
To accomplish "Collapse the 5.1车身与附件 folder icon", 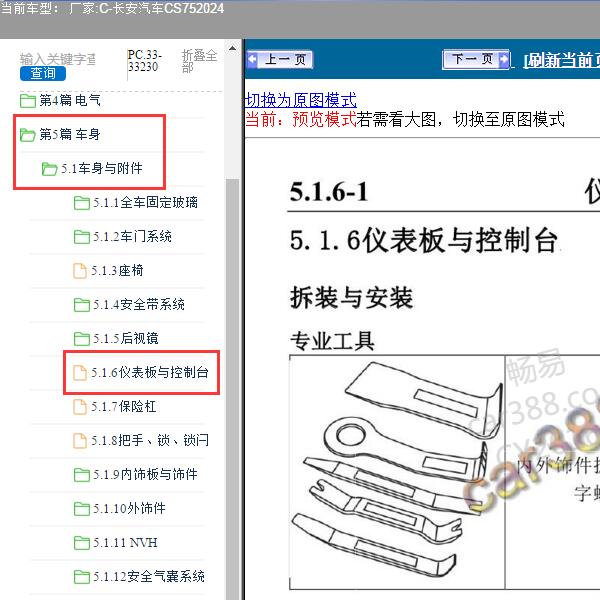I will (49, 169).
